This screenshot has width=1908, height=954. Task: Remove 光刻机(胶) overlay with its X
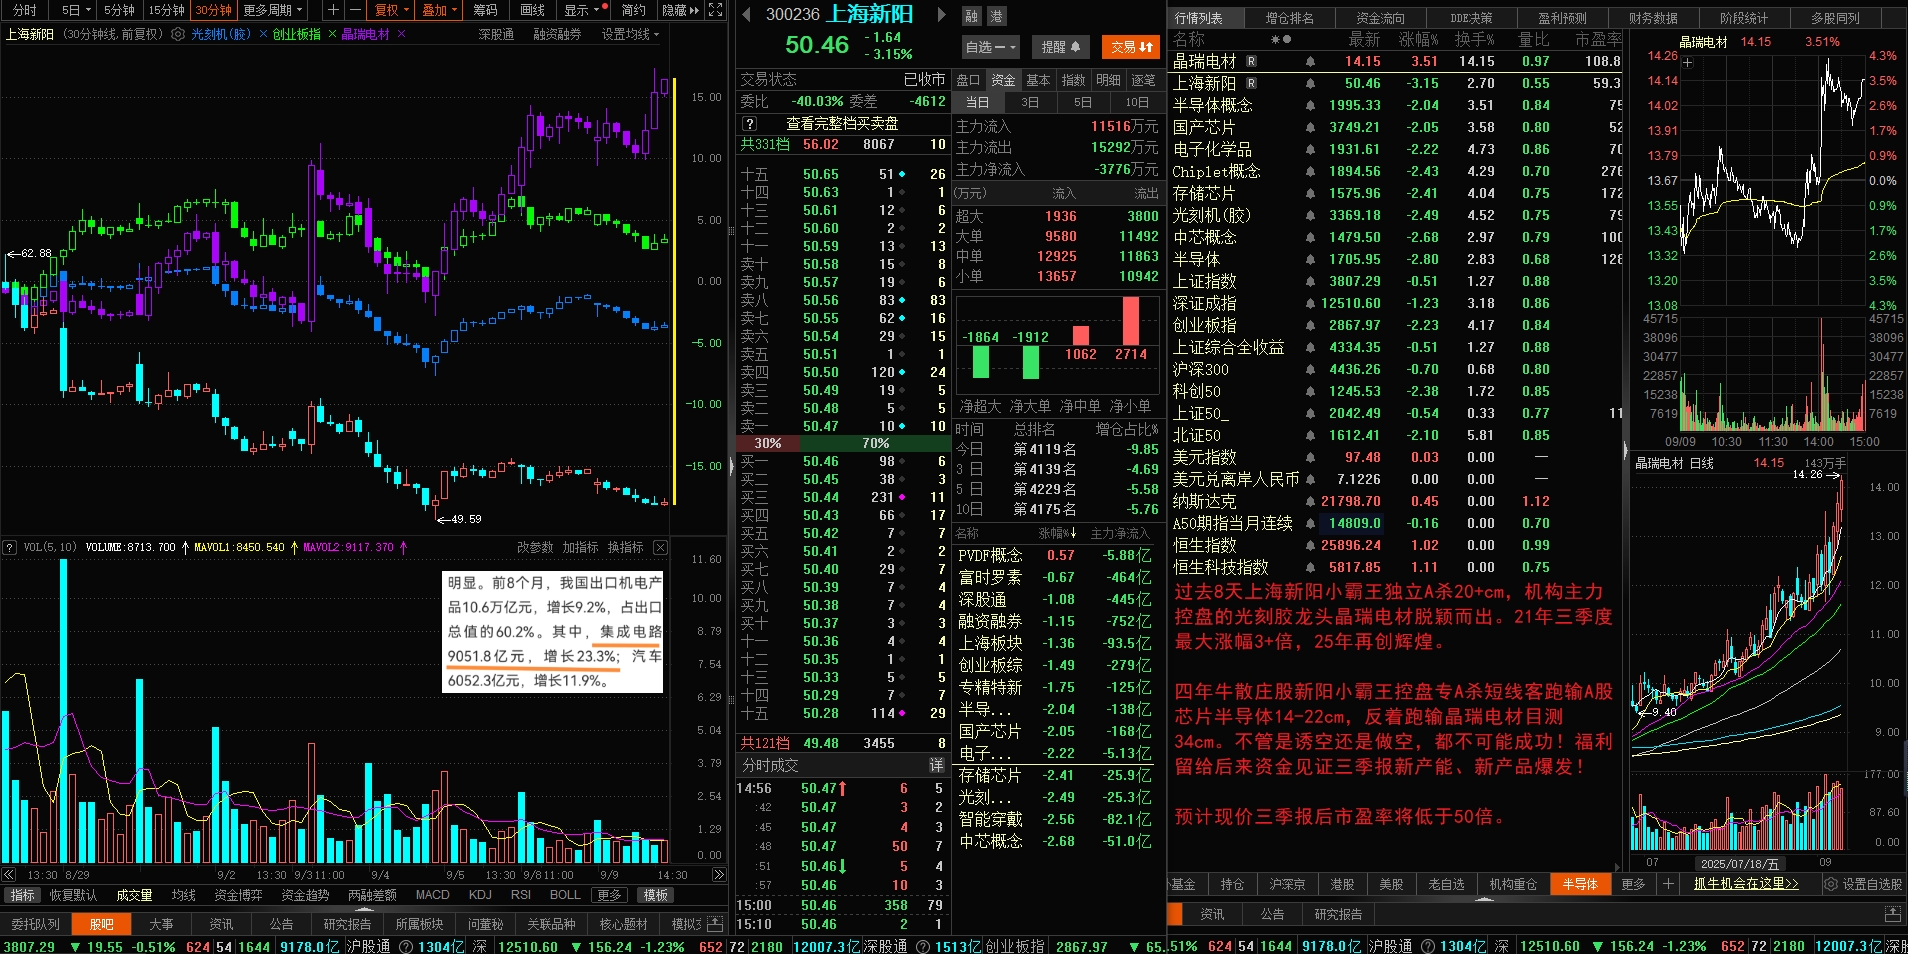tap(263, 34)
